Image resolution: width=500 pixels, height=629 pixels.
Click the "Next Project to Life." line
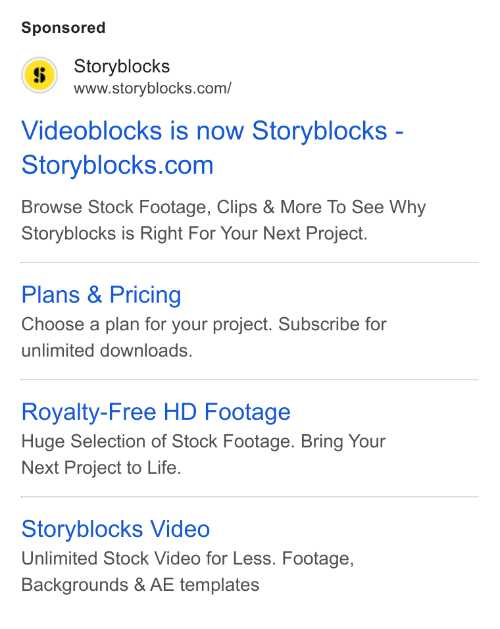101,468
